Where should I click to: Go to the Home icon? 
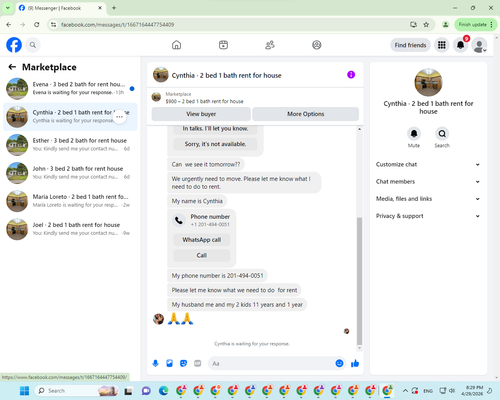click(177, 45)
